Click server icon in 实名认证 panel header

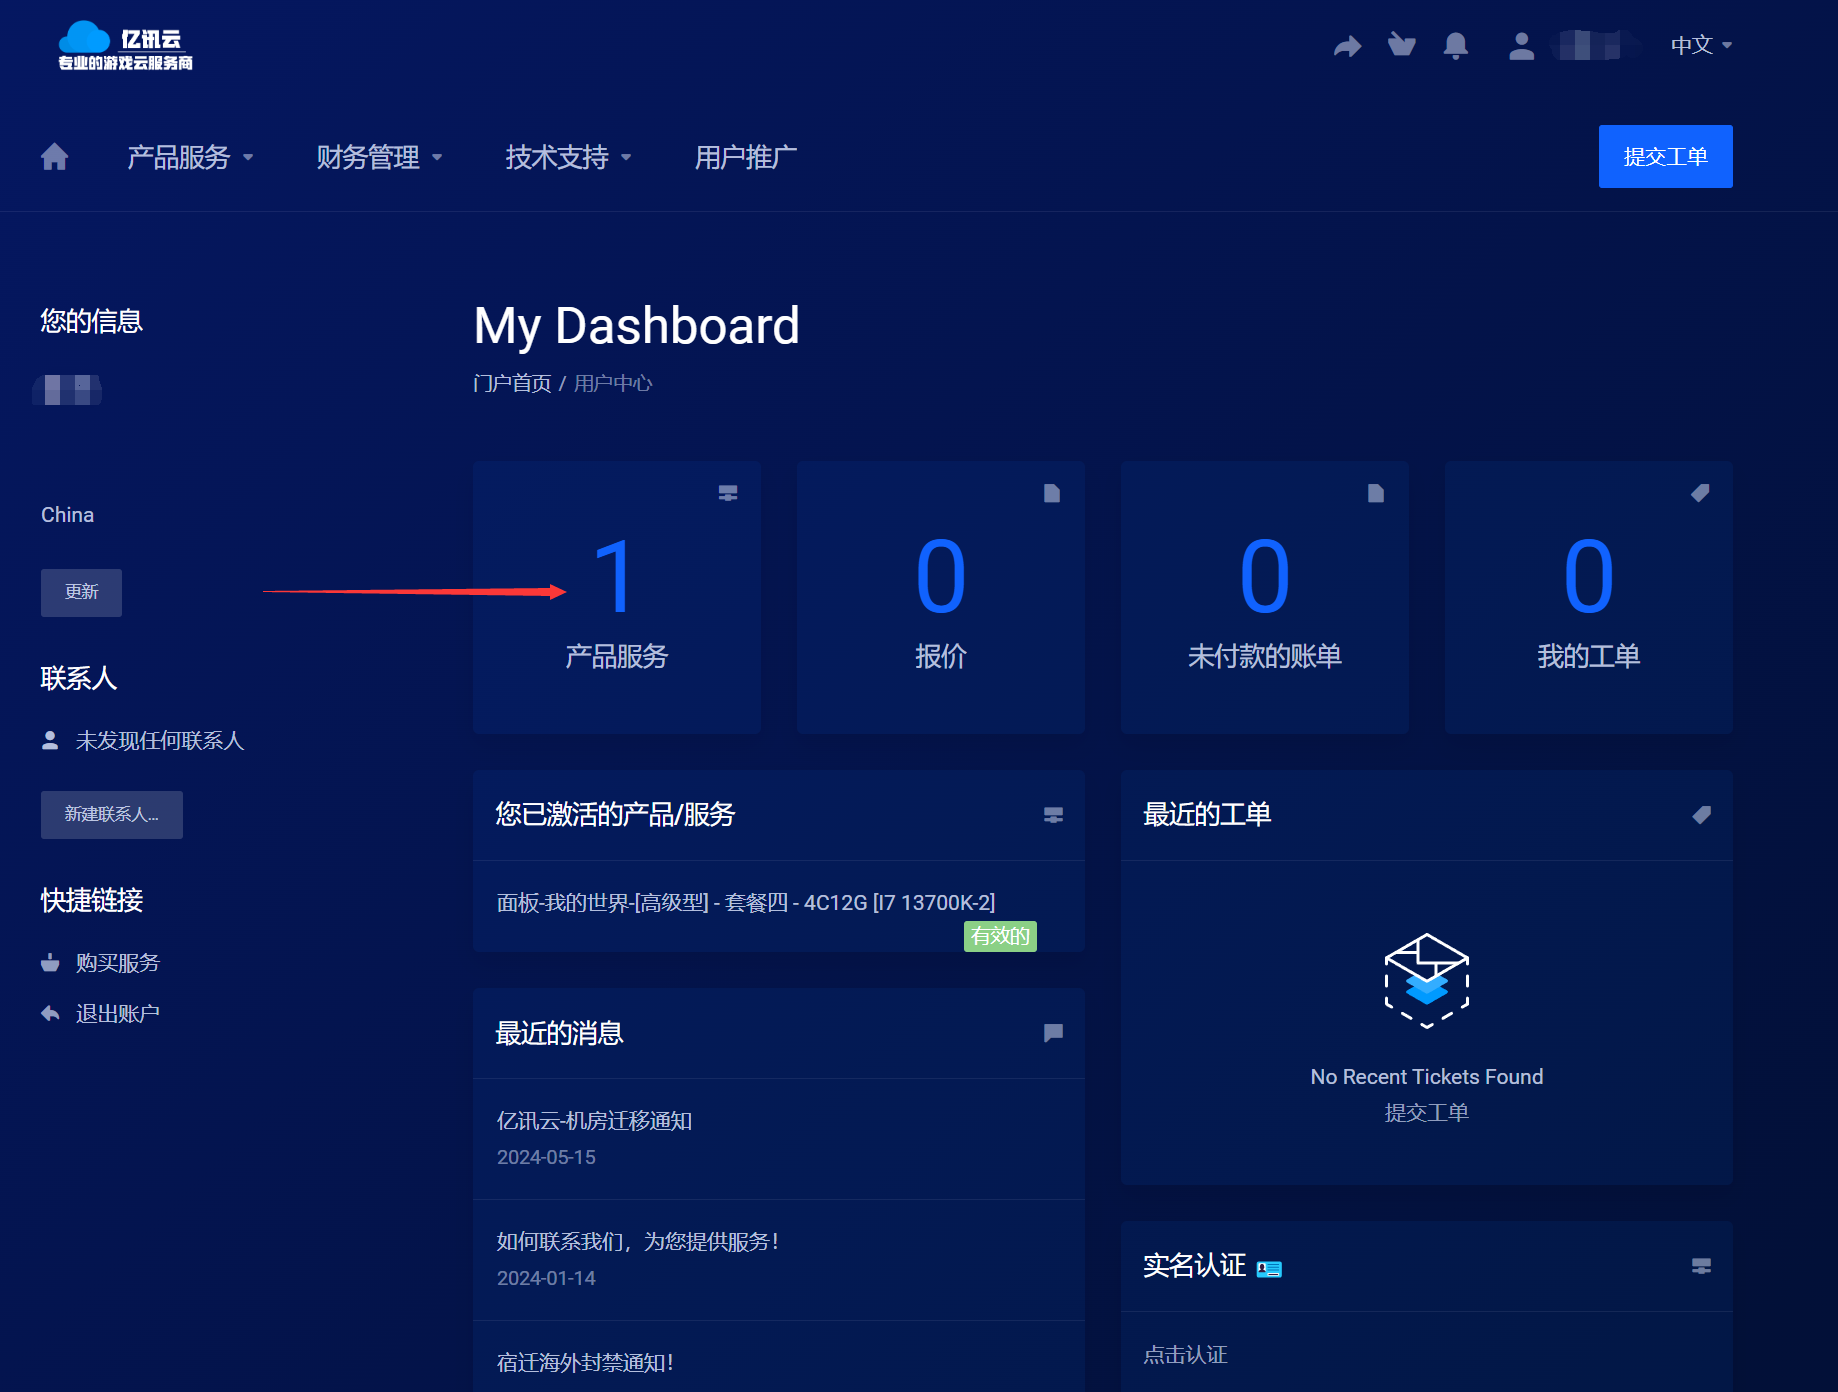(1701, 1266)
